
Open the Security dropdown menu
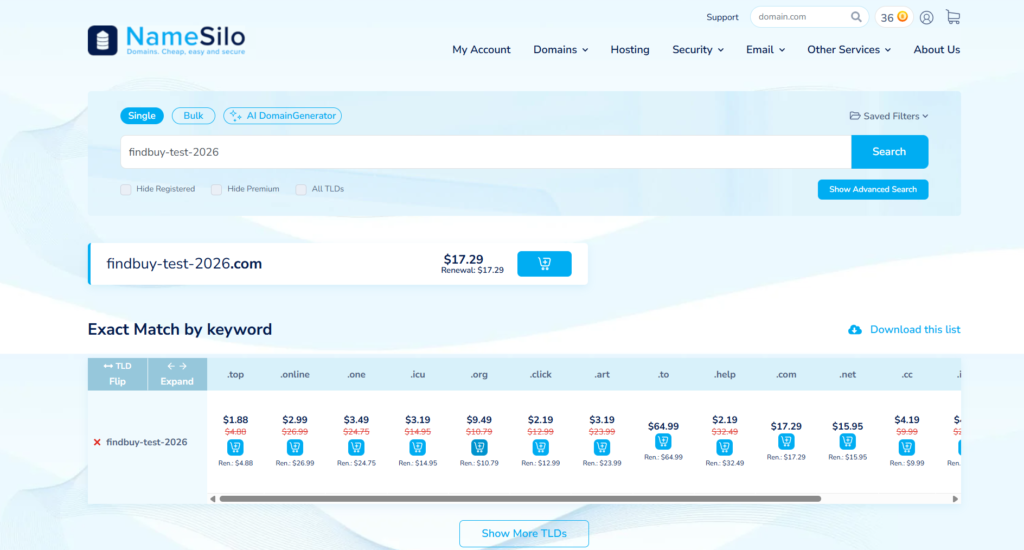pyautogui.click(x=697, y=50)
